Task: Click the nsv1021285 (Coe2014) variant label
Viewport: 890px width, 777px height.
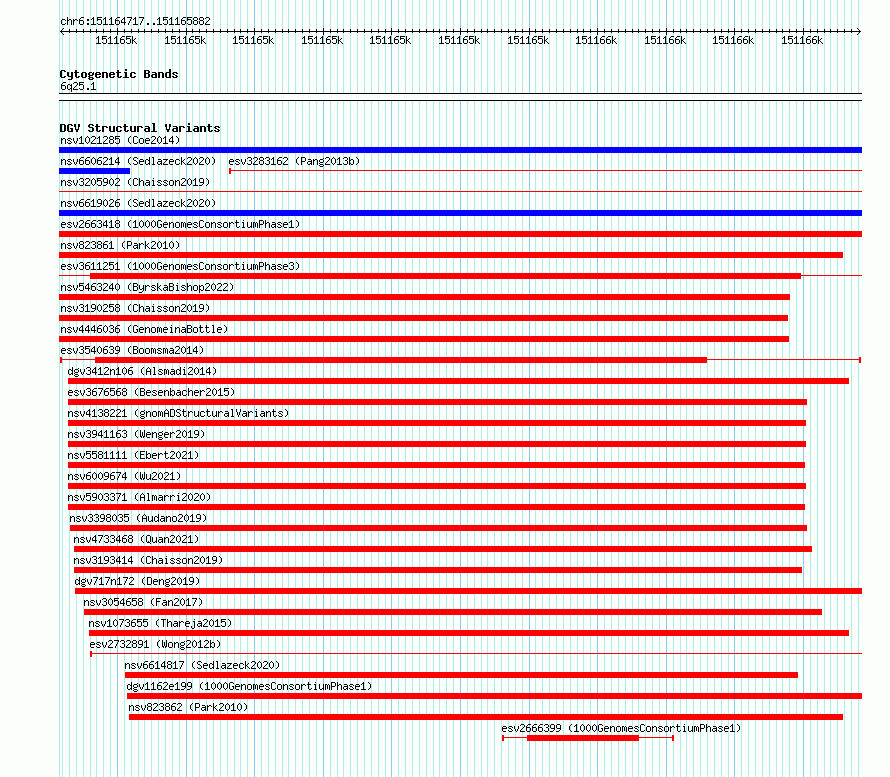Action: tap(120, 140)
